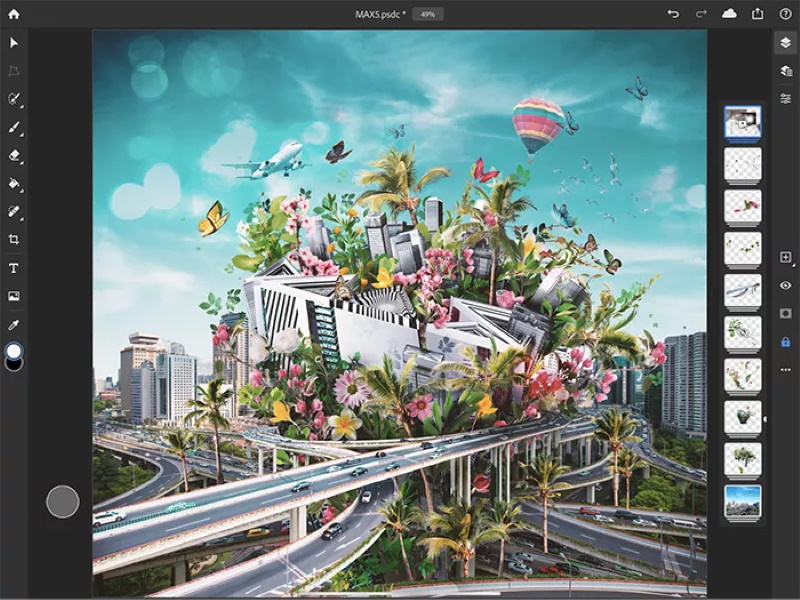Click the background black color chip

(x=14, y=364)
